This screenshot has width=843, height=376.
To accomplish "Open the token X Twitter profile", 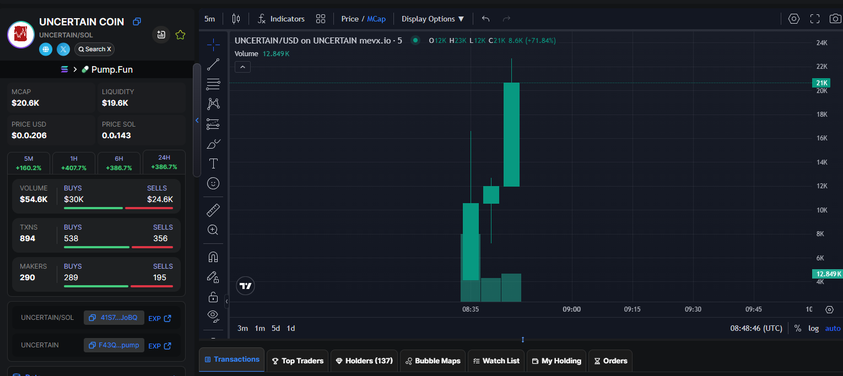I will 63,49.
